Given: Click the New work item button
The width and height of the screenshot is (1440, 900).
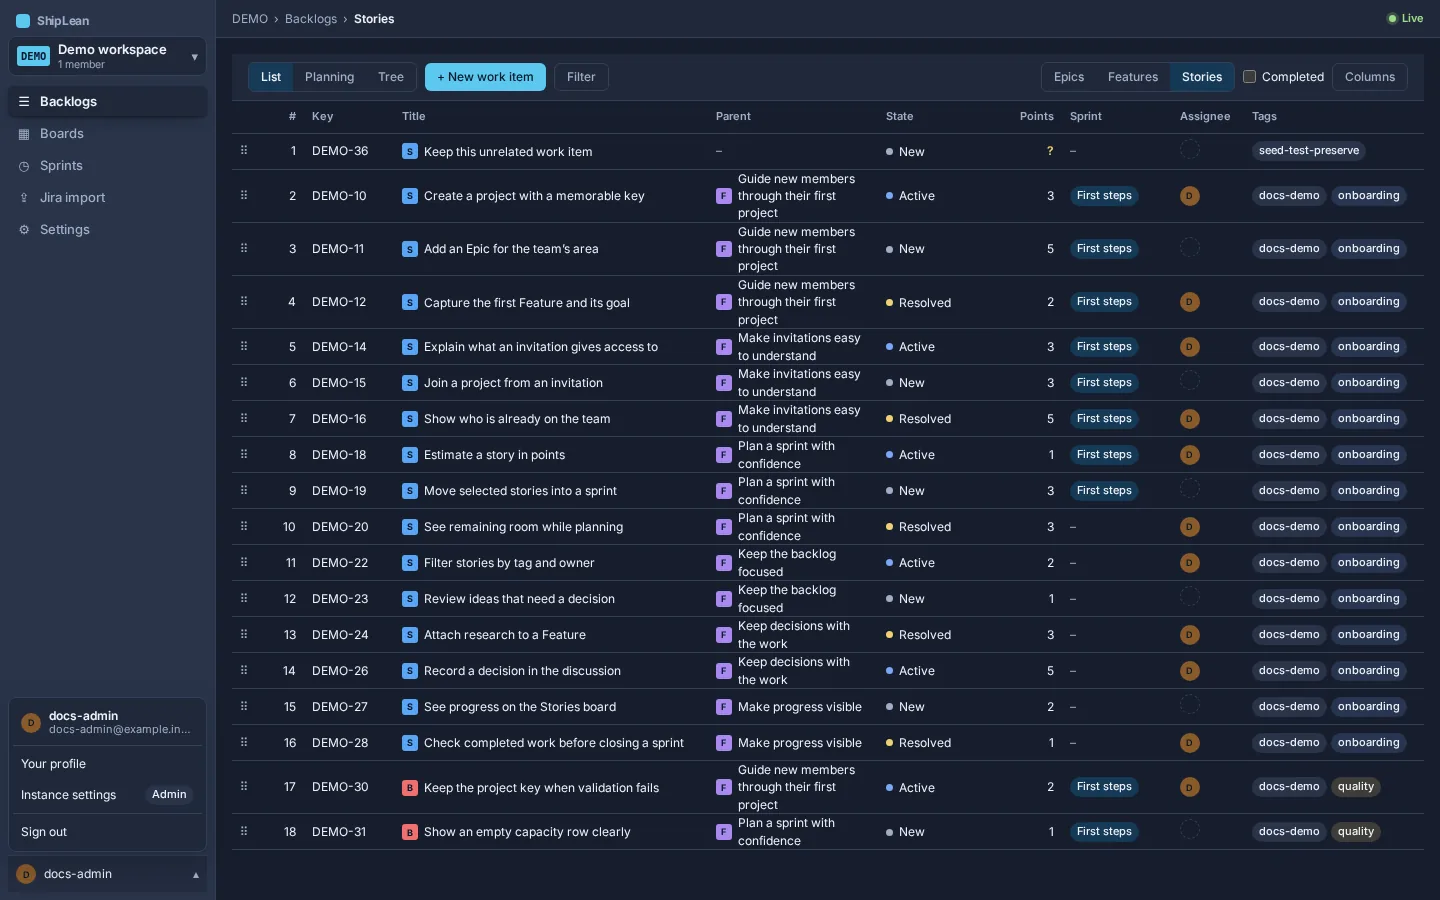Looking at the screenshot, I should point(485,77).
